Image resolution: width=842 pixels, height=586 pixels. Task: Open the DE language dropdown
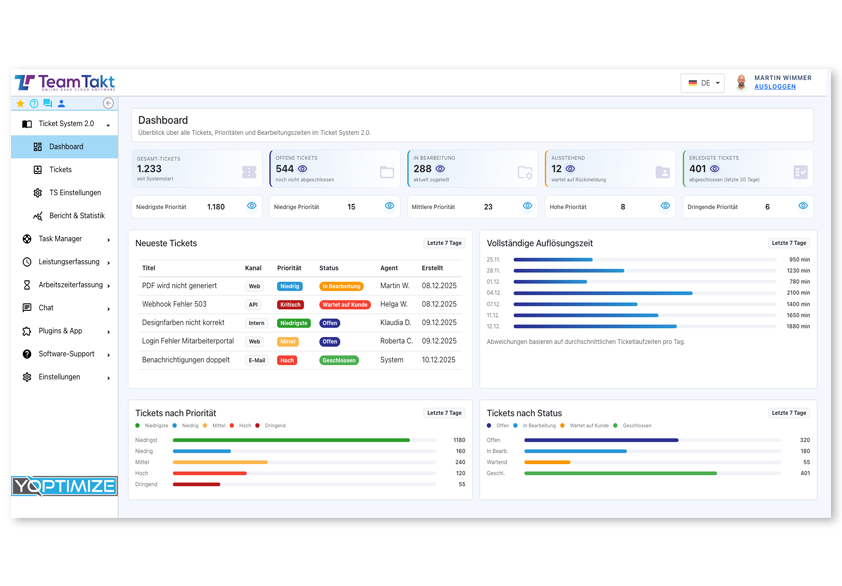point(702,83)
